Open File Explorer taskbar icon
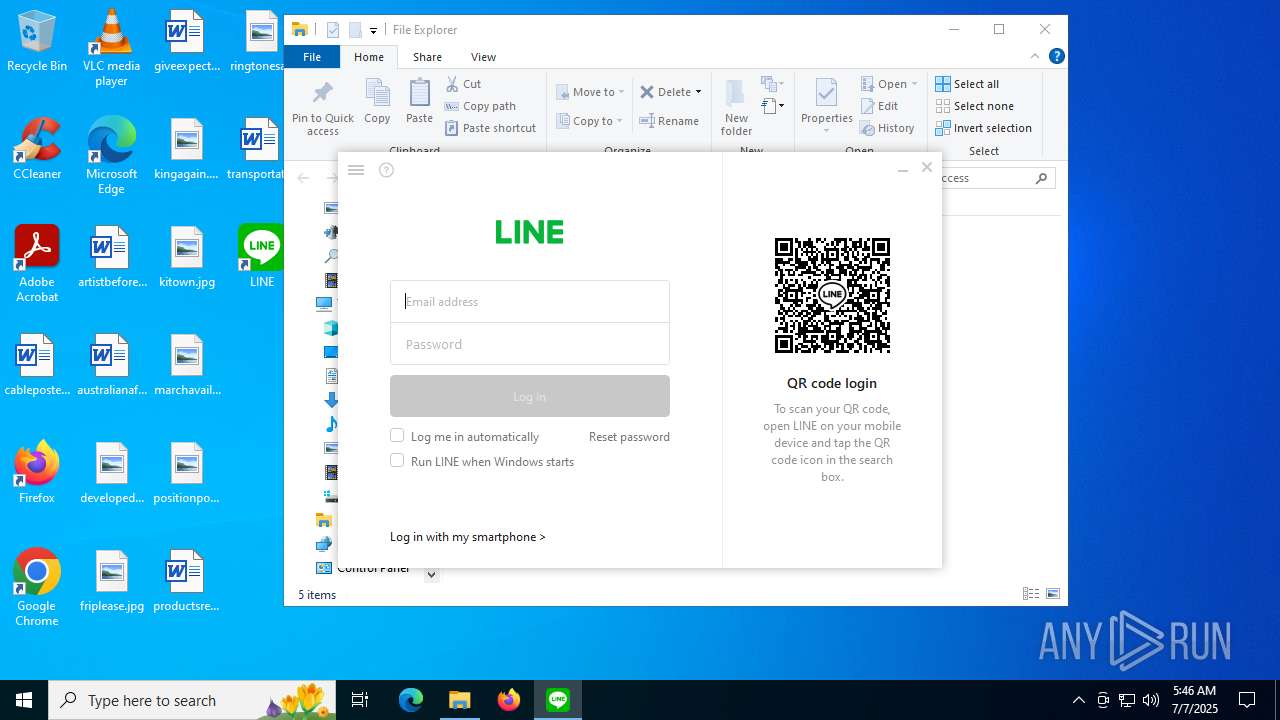Viewport: 1280px width, 720px height. (459, 700)
